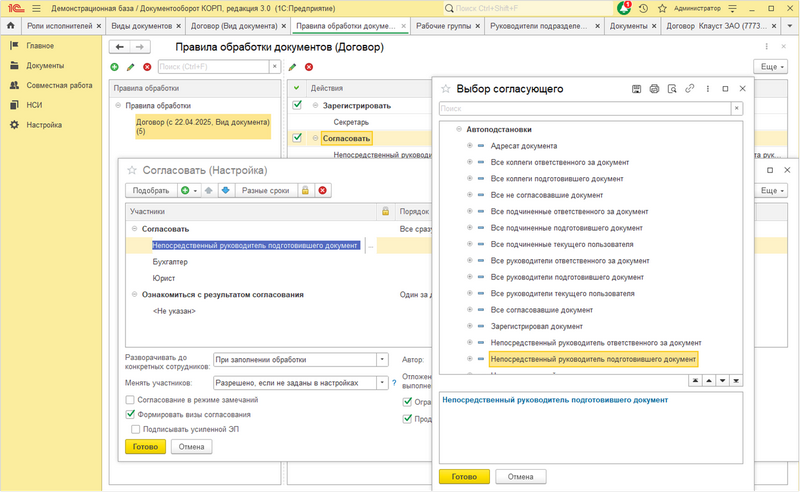Open Документы in left sidebar
800x492 pixels.
coord(44,66)
